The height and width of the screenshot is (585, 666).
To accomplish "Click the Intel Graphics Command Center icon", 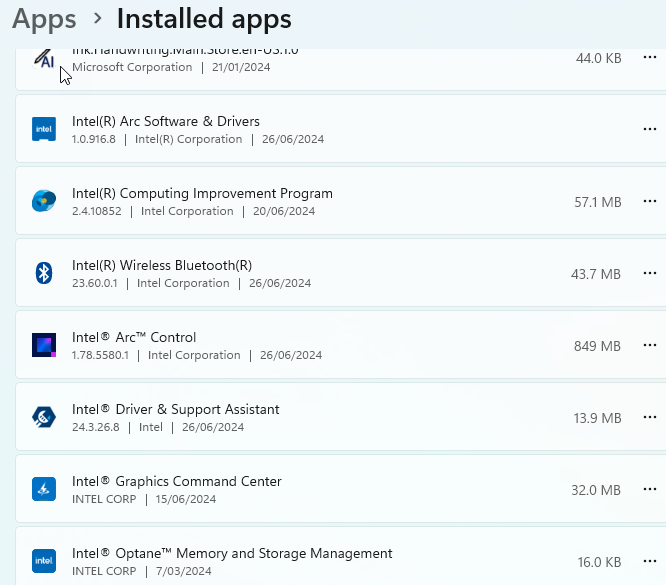I will (43, 489).
